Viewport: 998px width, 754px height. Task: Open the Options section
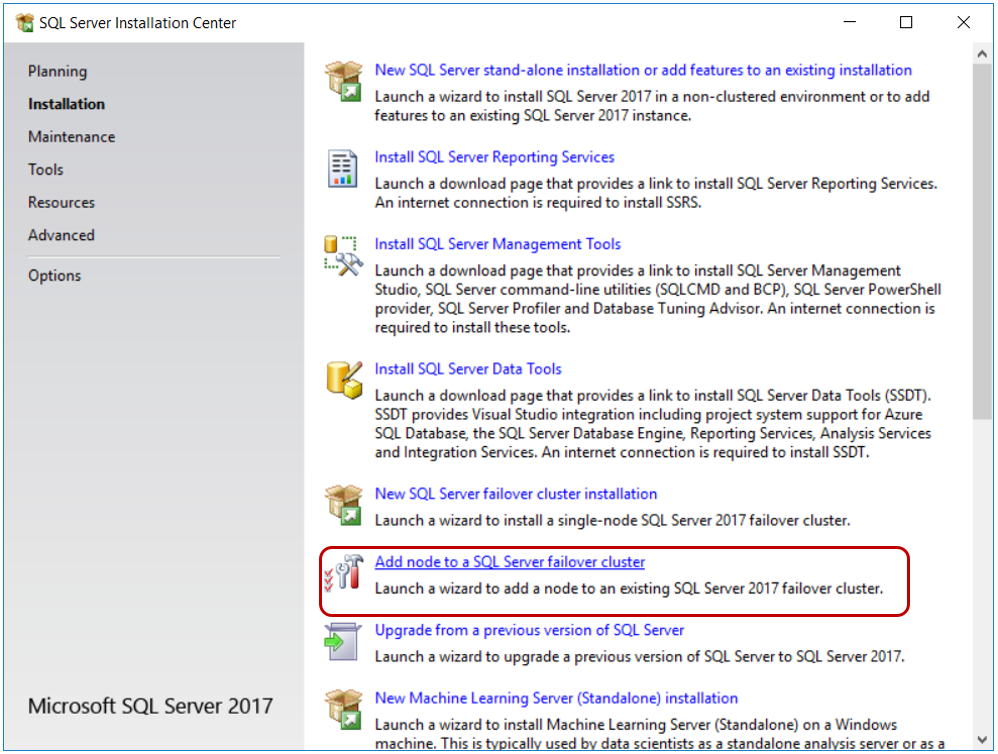[x=54, y=276]
